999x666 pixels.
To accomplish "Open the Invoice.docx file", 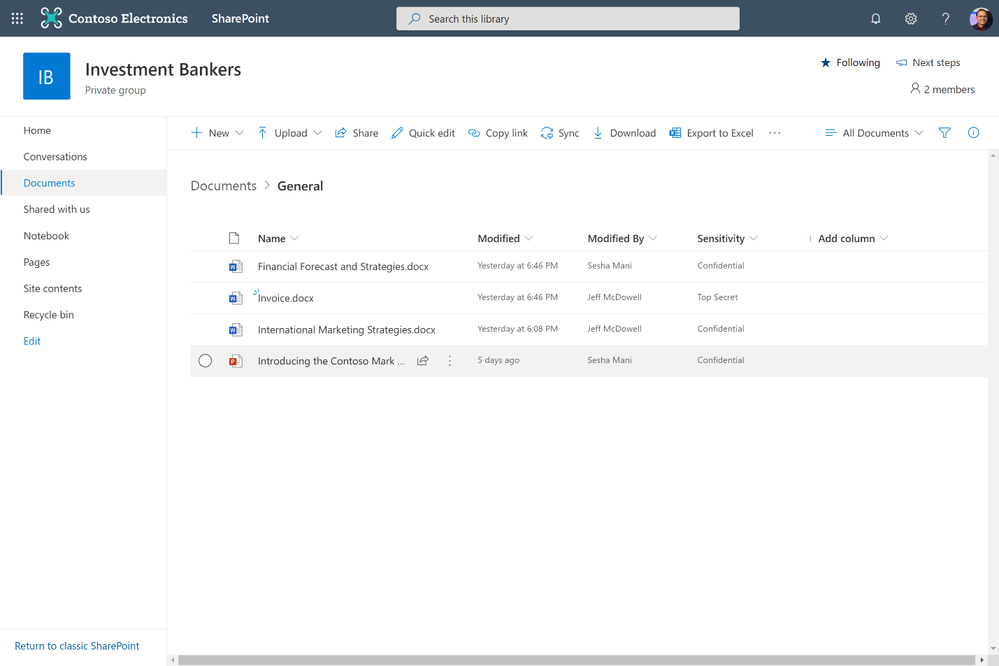I will (285, 298).
